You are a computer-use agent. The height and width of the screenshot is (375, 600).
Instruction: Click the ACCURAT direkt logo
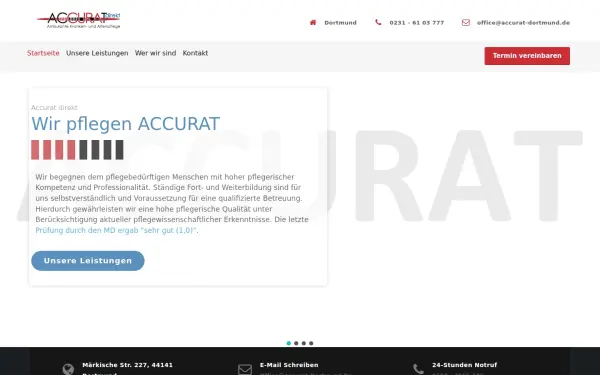pyautogui.click(x=78, y=20)
